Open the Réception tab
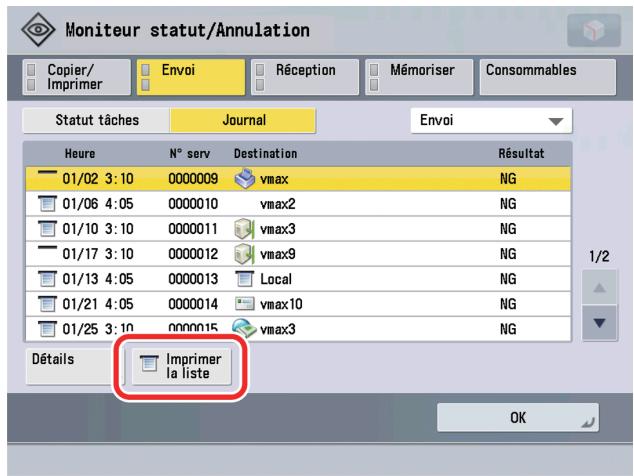Image resolution: width=634 pixels, height=476 pixels. click(305, 77)
